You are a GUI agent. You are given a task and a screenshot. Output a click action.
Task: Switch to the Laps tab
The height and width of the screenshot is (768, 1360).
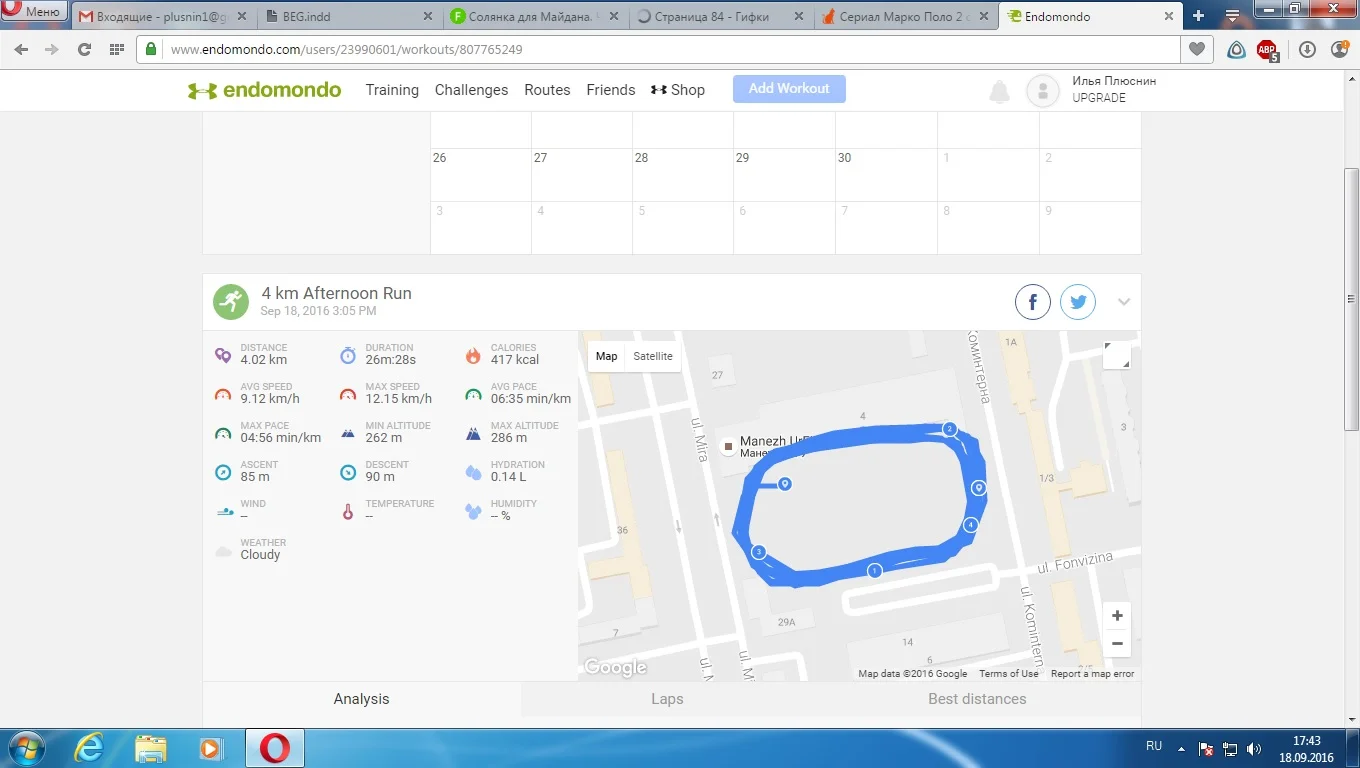pos(667,699)
